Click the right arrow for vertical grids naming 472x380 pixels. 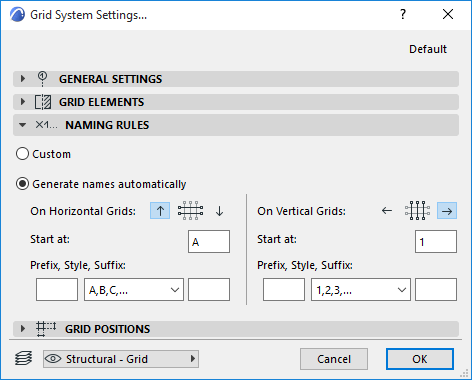pos(447,211)
